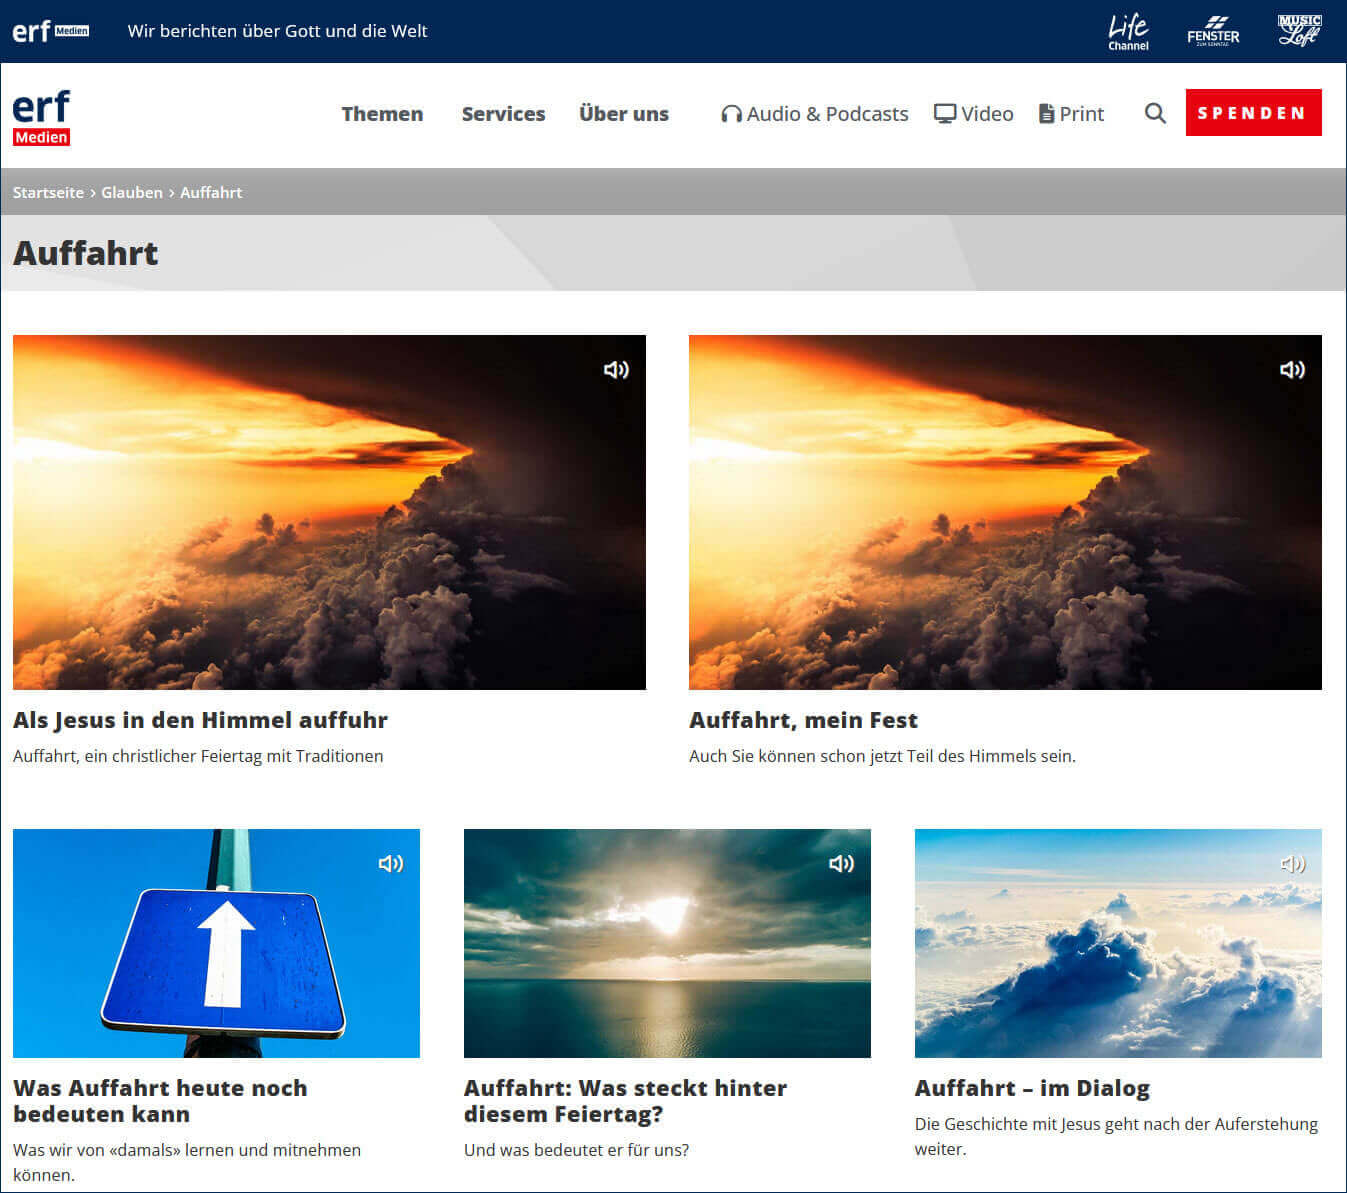The height and width of the screenshot is (1193, 1347).
Task: Click text 'Und was bedeutet er für uns?'
Action: [576, 1150]
